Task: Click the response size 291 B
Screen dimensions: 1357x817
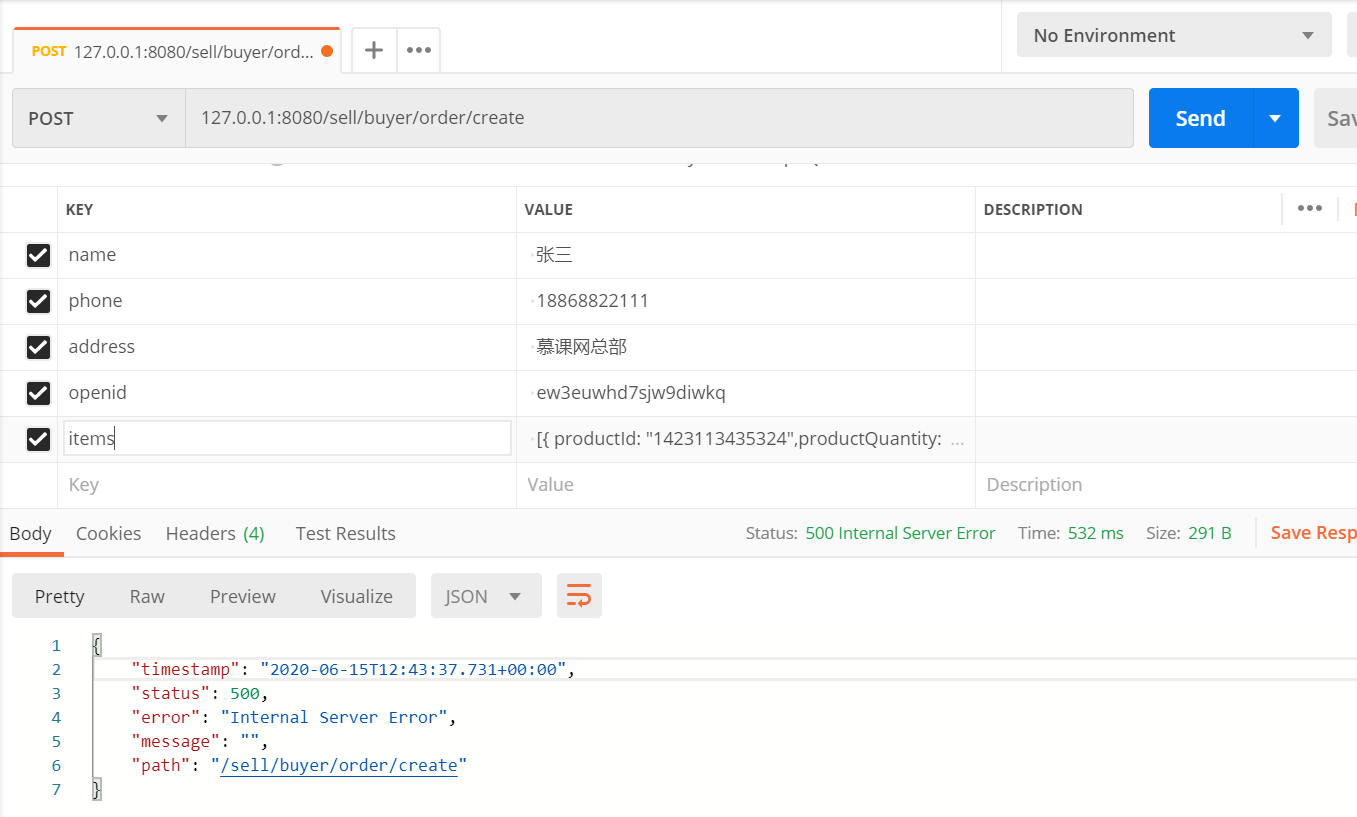Action: (1210, 533)
